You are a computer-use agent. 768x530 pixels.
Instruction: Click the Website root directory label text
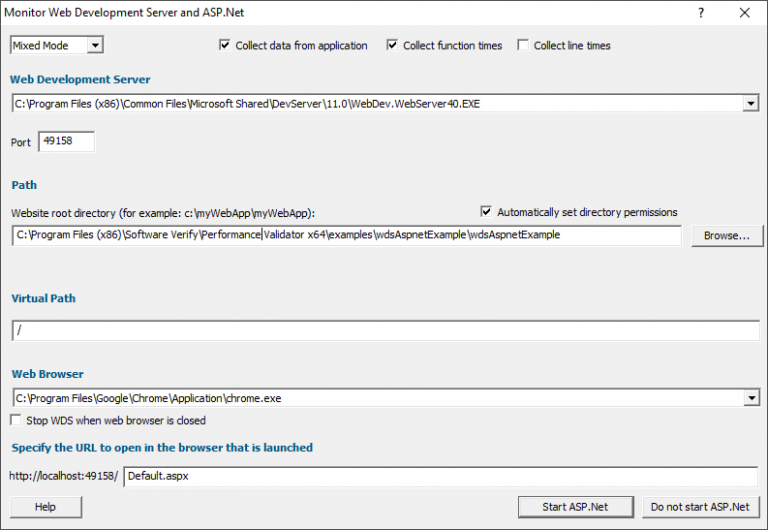[163, 213]
